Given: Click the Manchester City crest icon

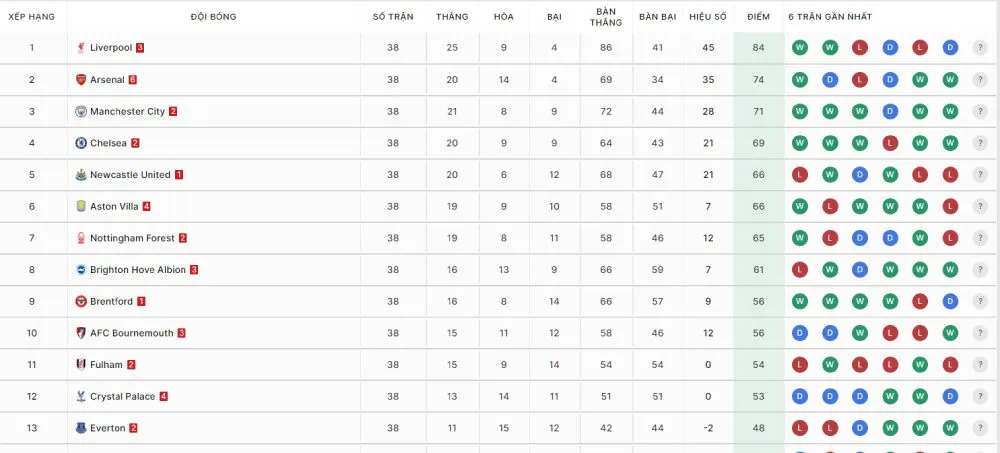Looking at the screenshot, I should 81,112.
